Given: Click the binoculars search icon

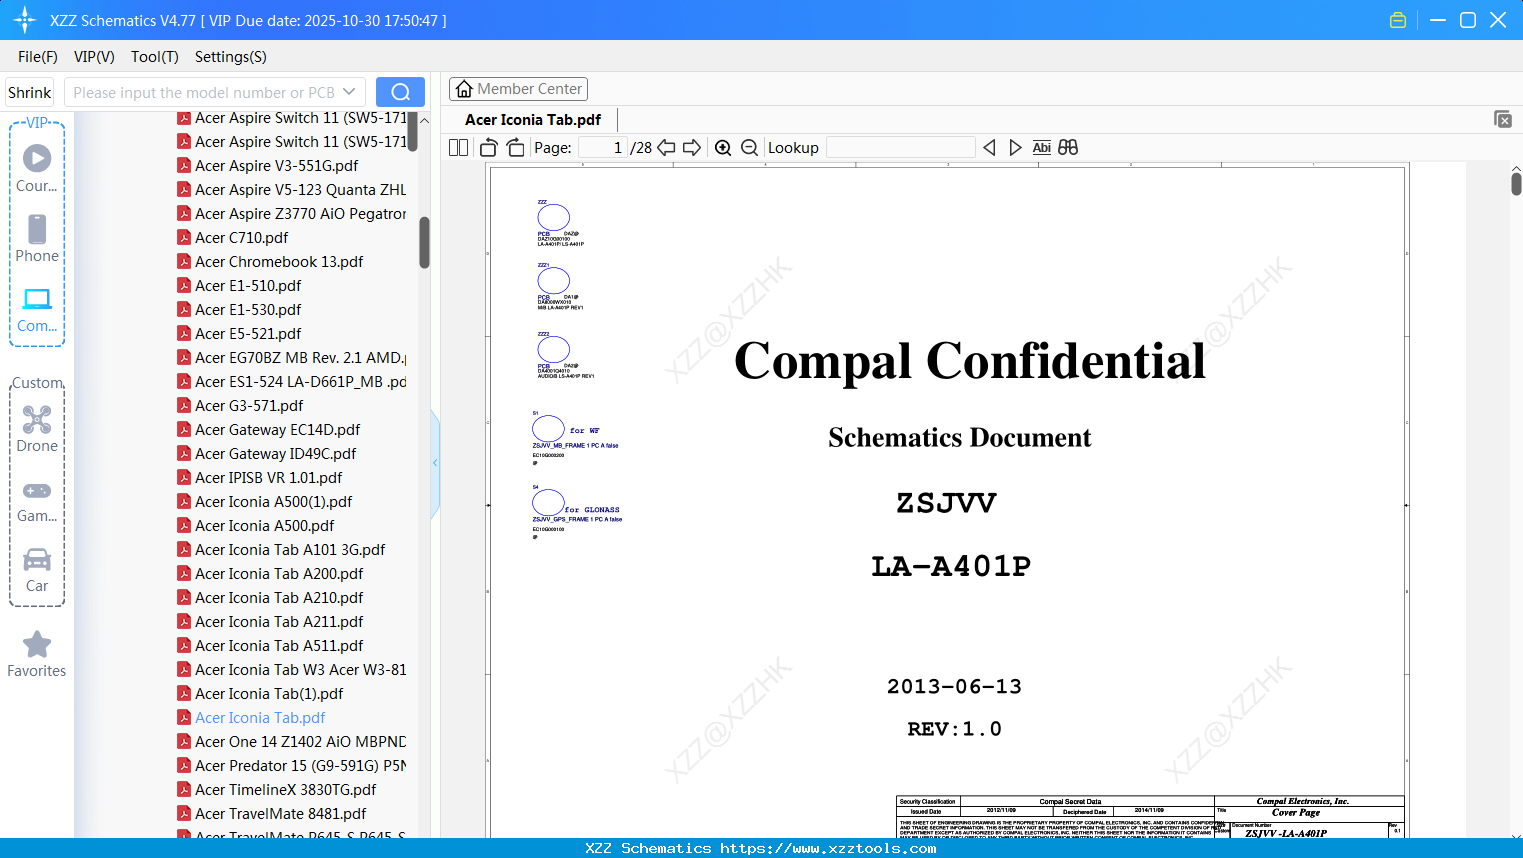Looking at the screenshot, I should coord(1068,148).
